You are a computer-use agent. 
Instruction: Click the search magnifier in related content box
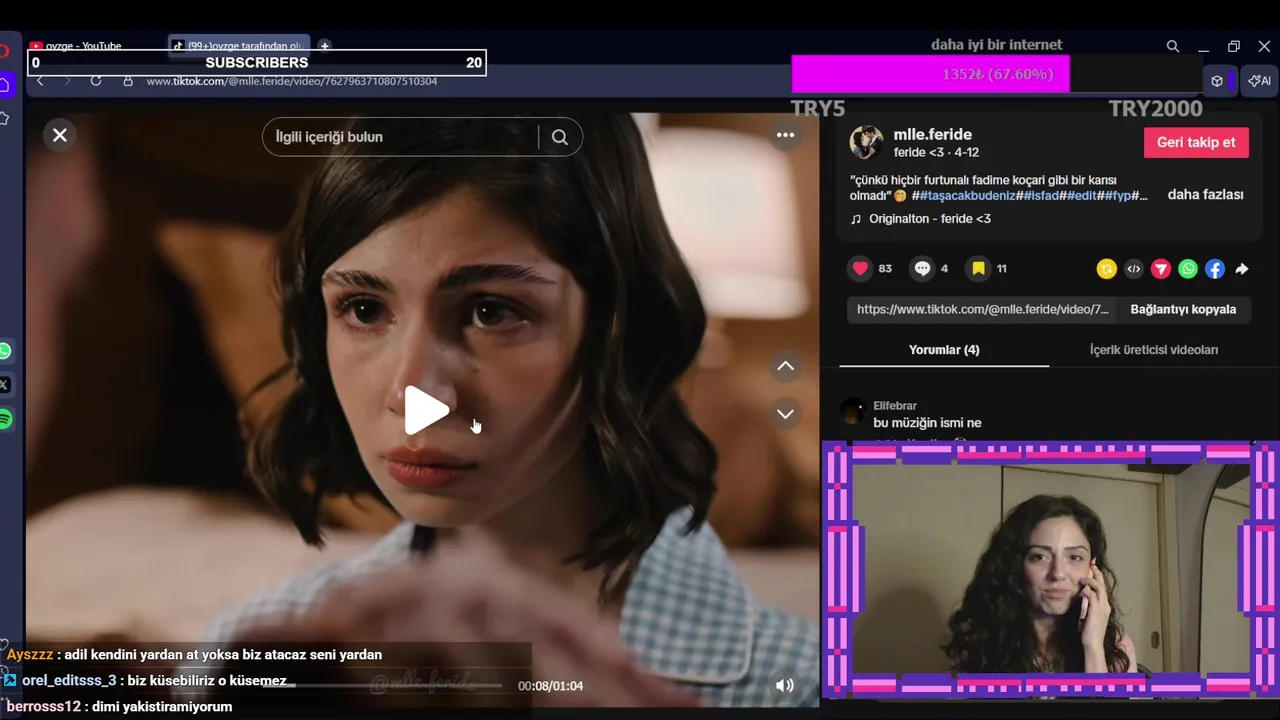pos(560,137)
